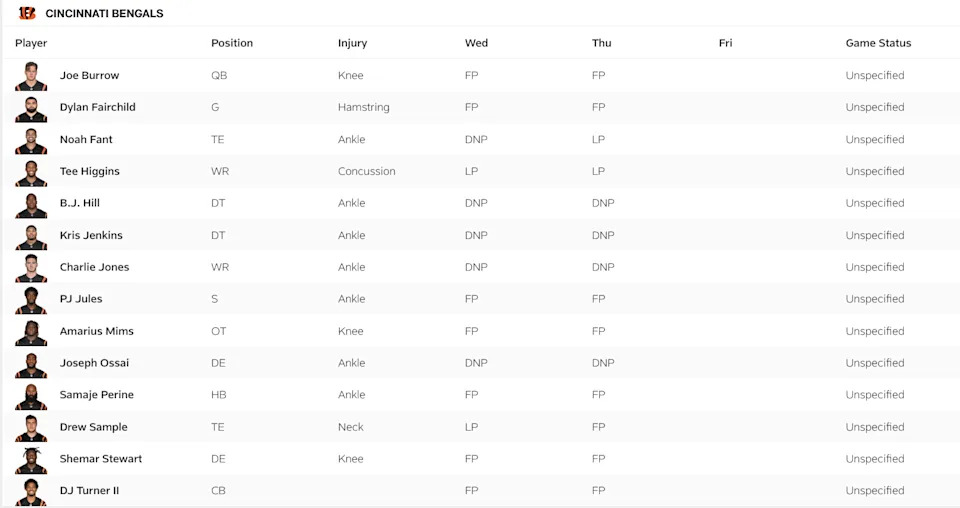The height and width of the screenshot is (508, 960).
Task: Click Dylan Fairchild's headshot photo
Action: pyautogui.click(x=31, y=108)
